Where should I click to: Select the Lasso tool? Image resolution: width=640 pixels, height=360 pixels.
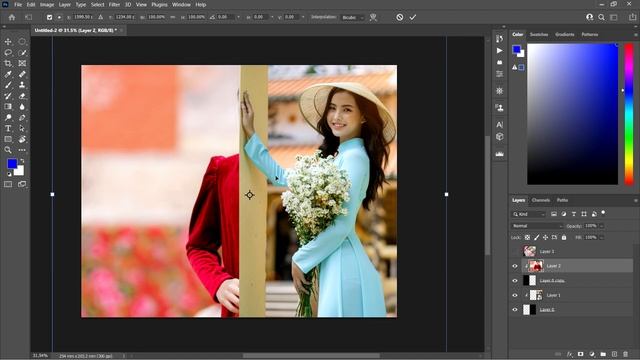(x=8, y=53)
